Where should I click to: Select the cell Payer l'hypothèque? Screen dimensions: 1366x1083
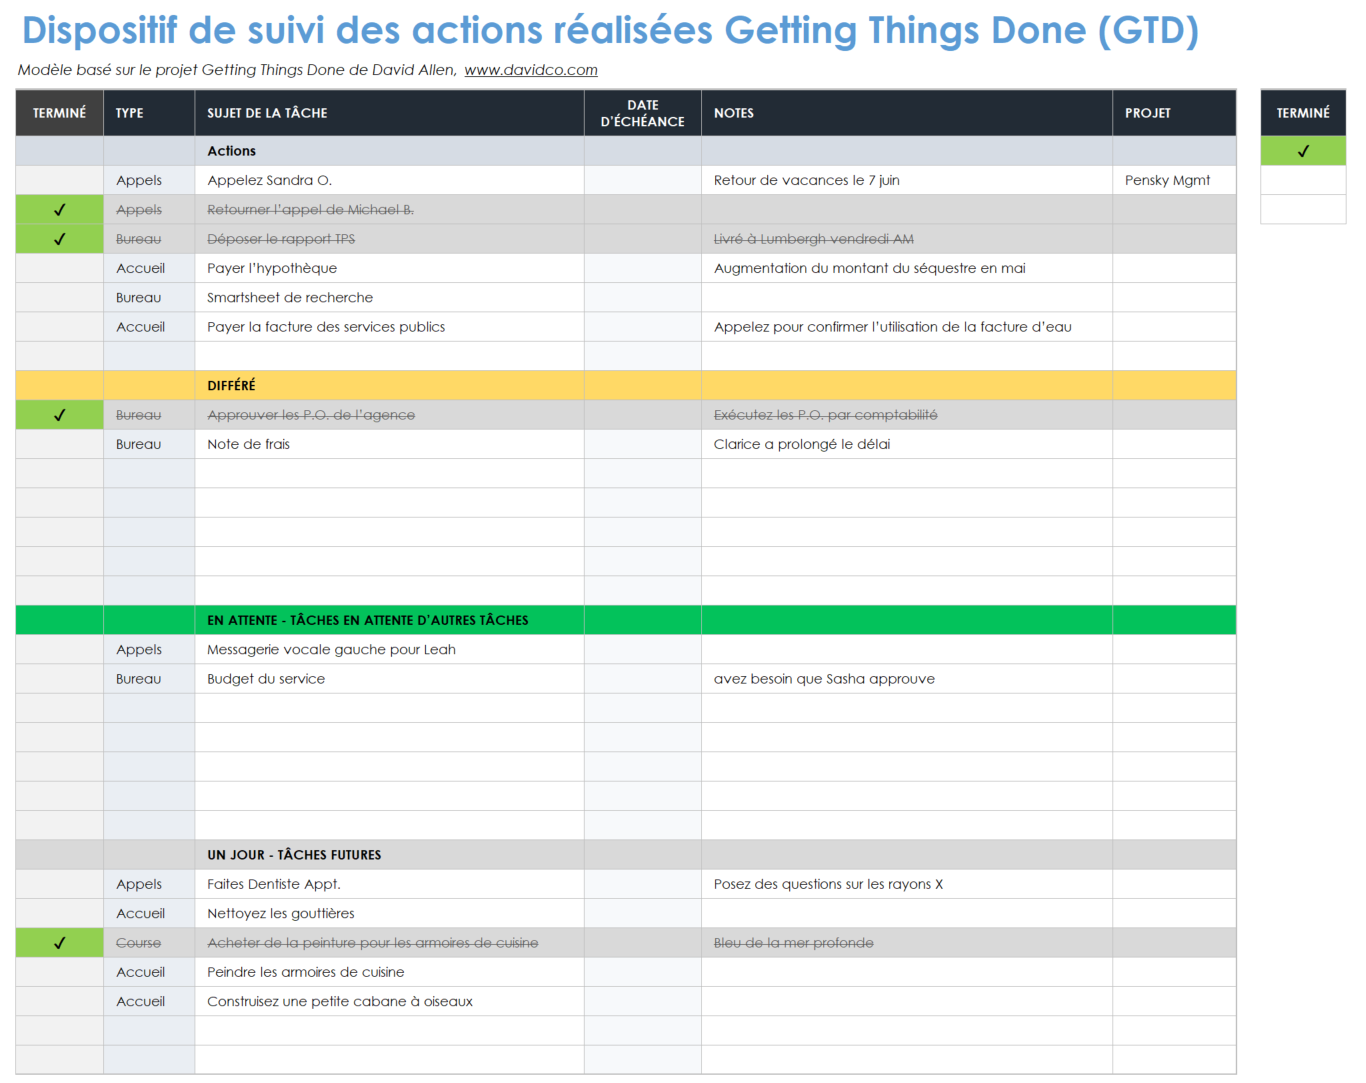point(389,268)
